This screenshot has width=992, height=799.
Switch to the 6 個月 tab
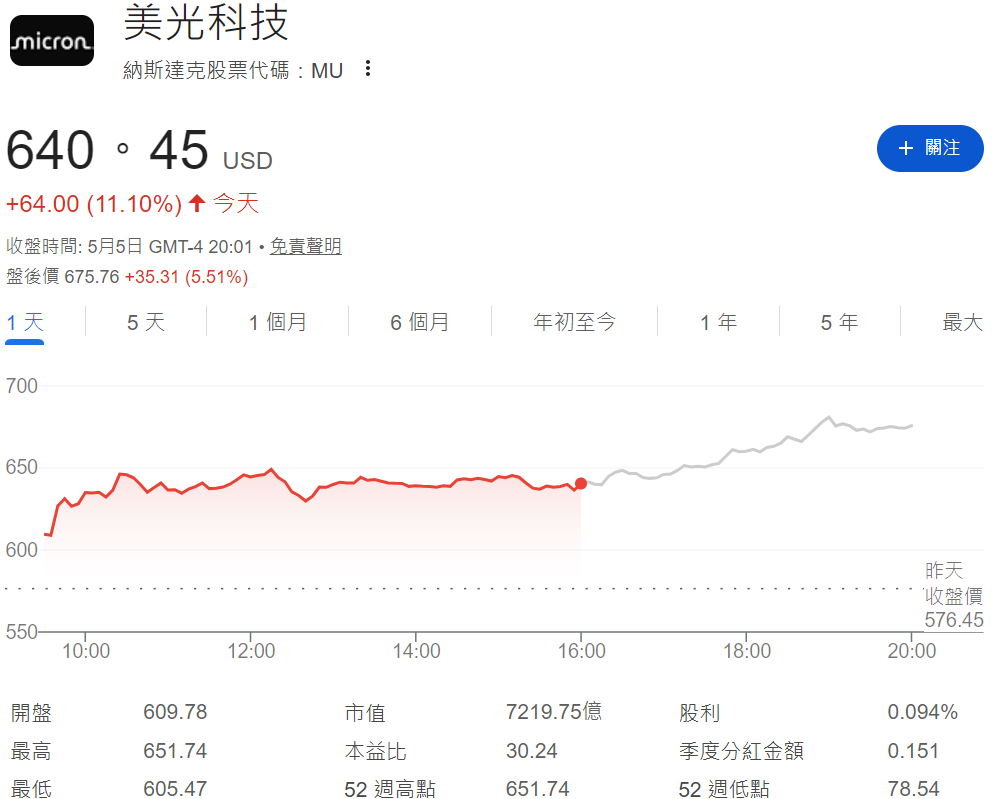pos(419,323)
